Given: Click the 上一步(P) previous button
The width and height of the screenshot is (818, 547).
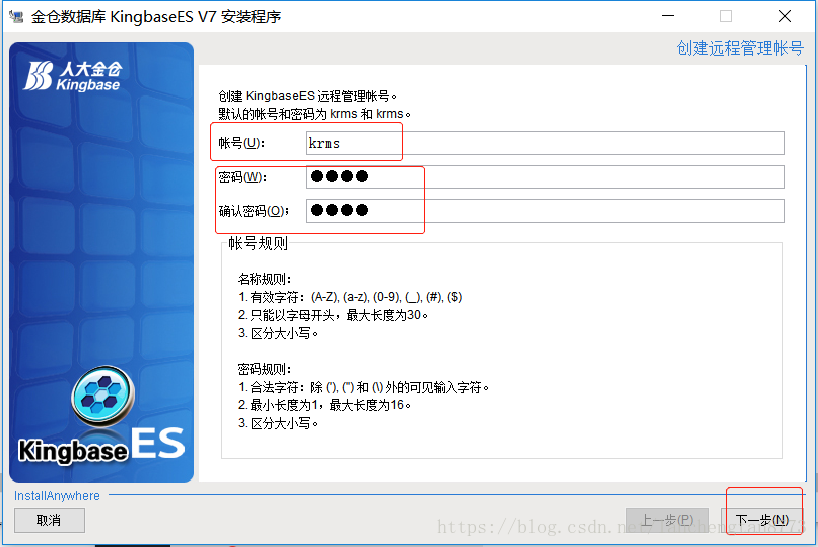Looking at the screenshot, I should 667,520.
